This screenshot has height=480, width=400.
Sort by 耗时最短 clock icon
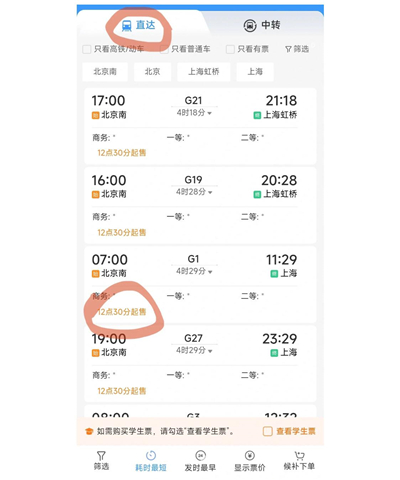pos(151,455)
